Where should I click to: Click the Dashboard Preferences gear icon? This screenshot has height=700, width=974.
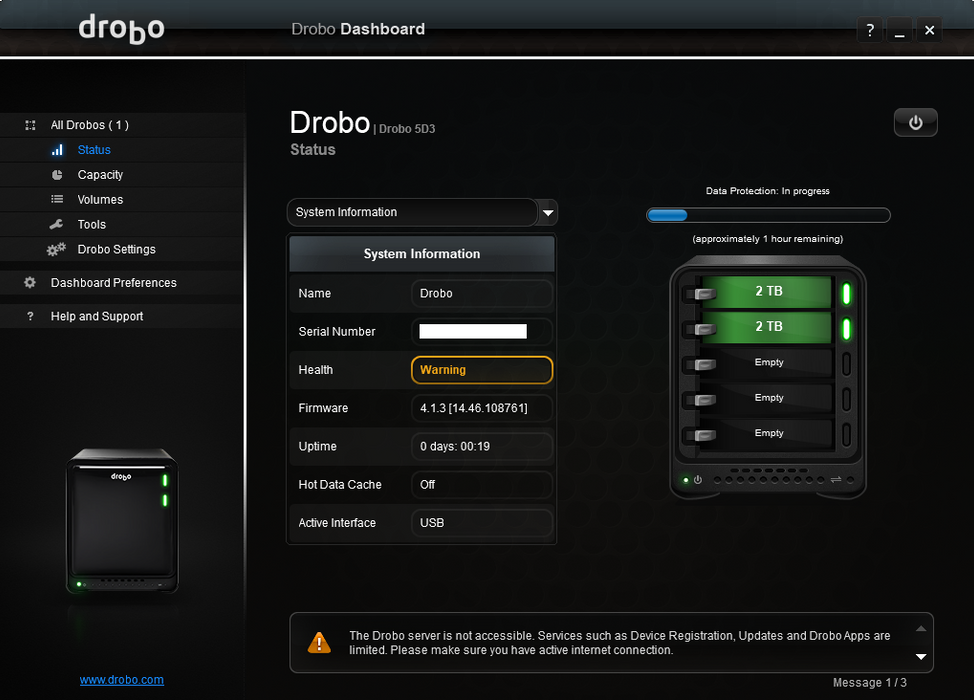(x=30, y=283)
